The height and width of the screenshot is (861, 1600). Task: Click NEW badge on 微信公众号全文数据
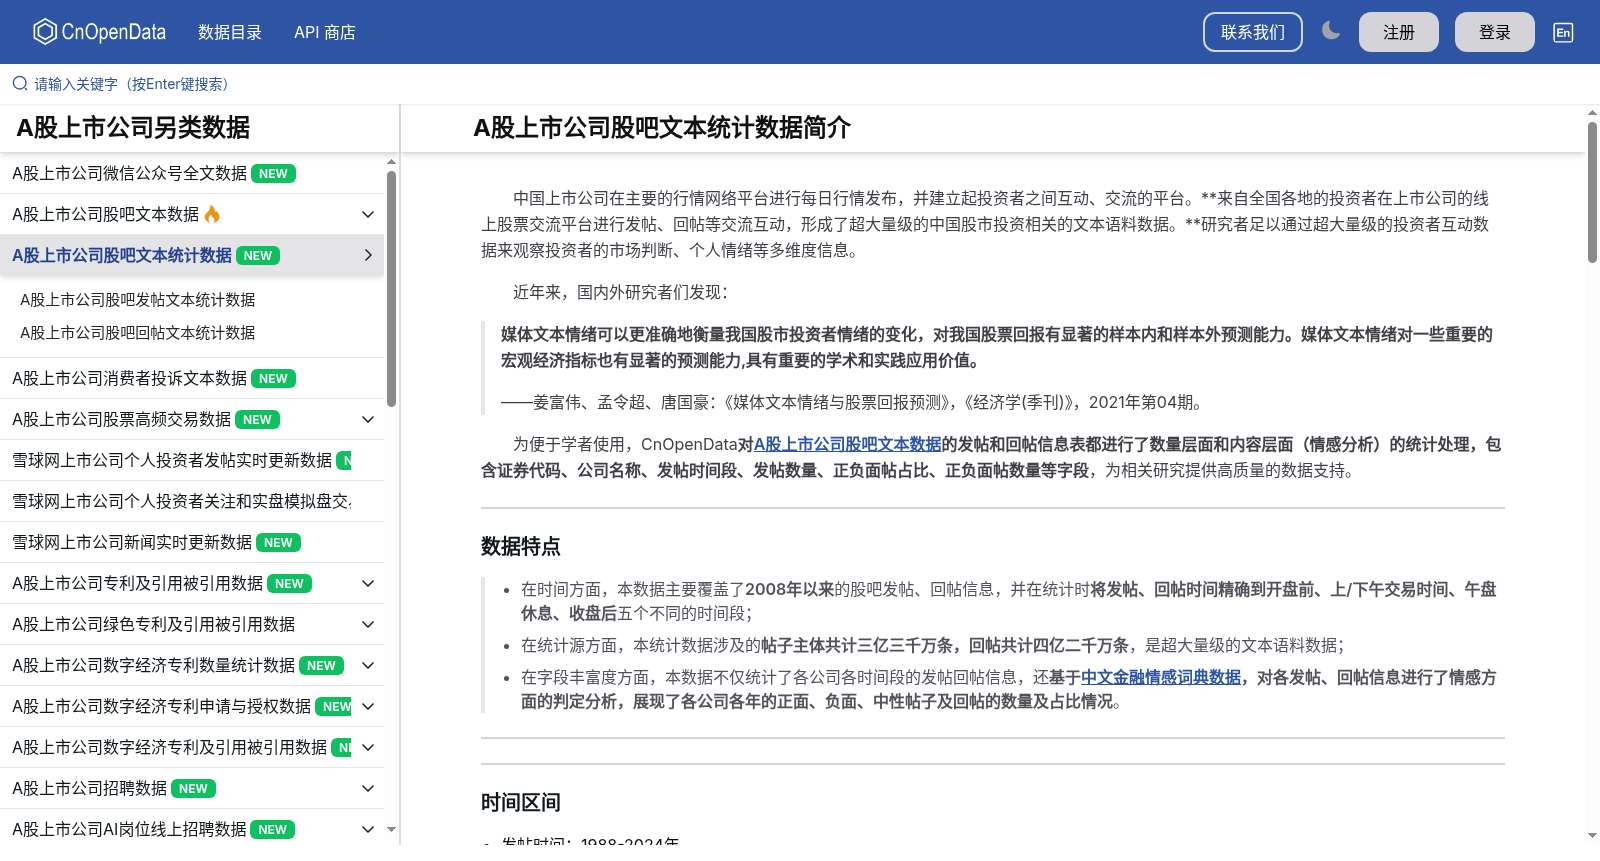pyautogui.click(x=273, y=174)
